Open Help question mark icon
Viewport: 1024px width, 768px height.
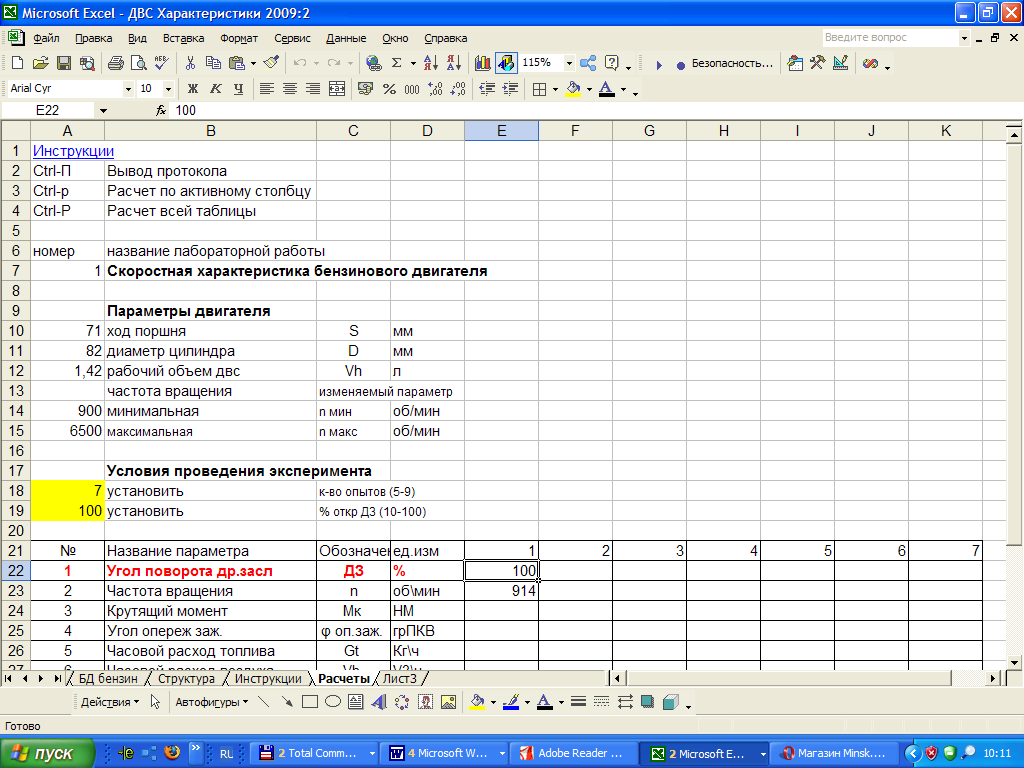[x=612, y=63]
